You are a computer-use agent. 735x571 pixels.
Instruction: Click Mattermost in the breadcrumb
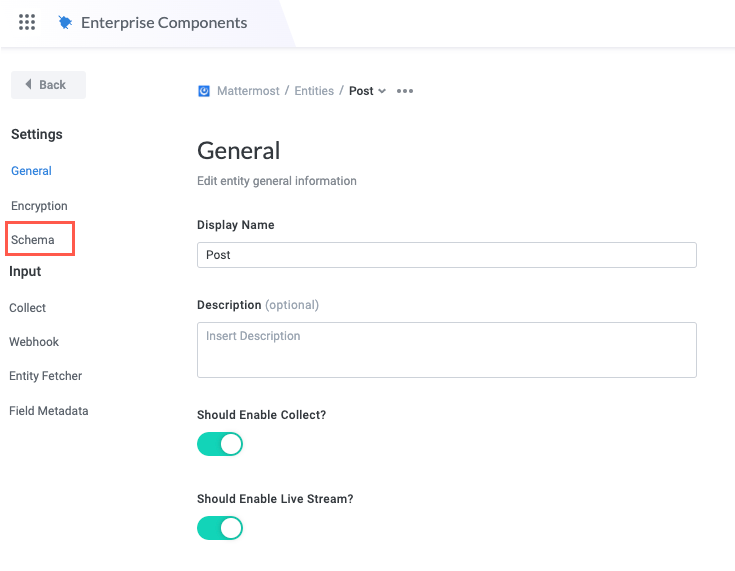pyautogui.click(x=250, y=91)
